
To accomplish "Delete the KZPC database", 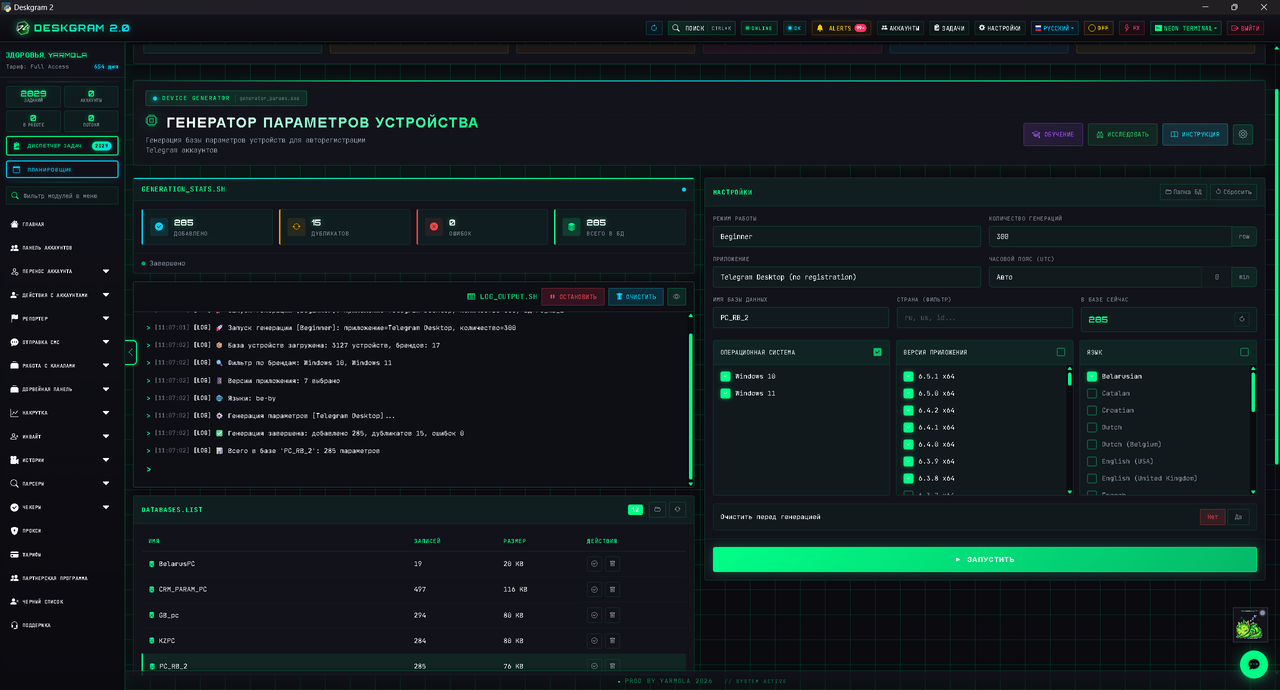I will pos(613,640).
